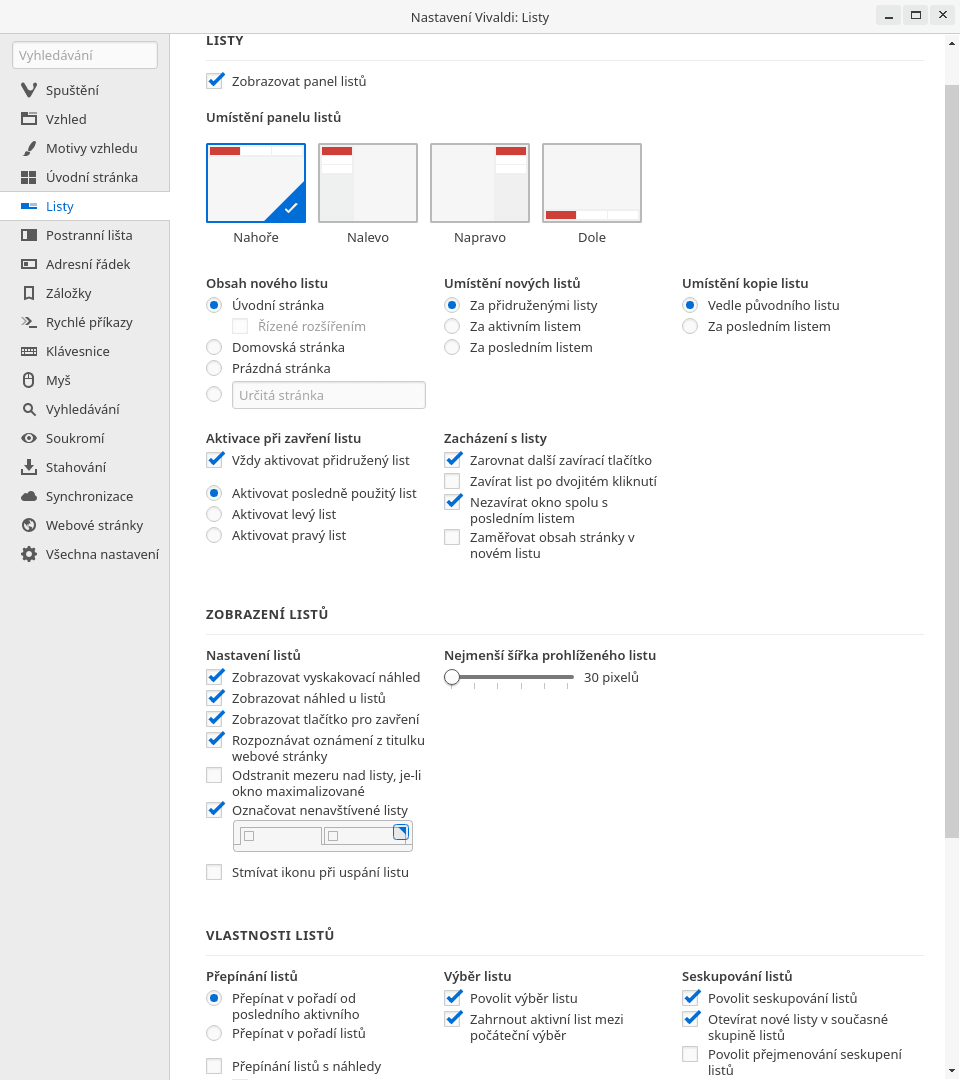Image resolution: width=960 pixels, height=1080 pixels.
Task: Enable Stmívat ikonu při uspání listu
Action: [214, 872]
